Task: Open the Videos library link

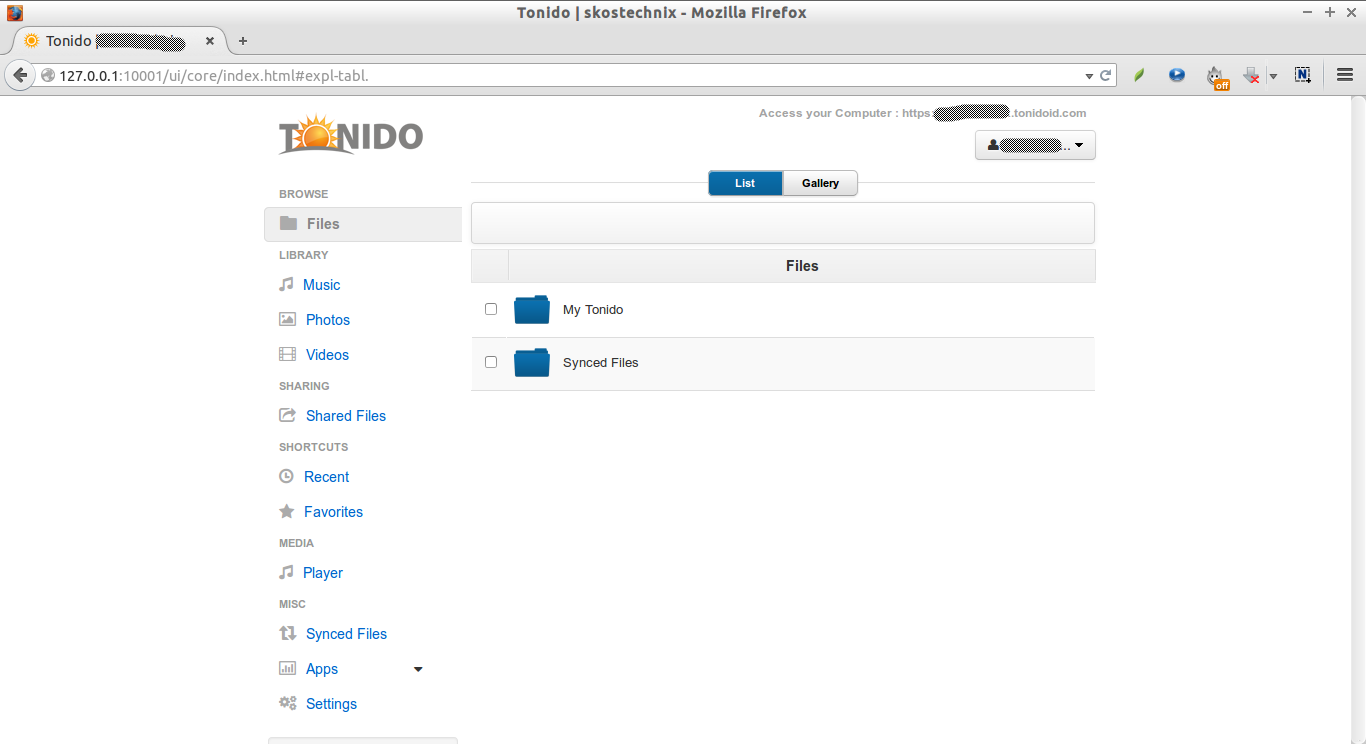Action: coord(327,355)
